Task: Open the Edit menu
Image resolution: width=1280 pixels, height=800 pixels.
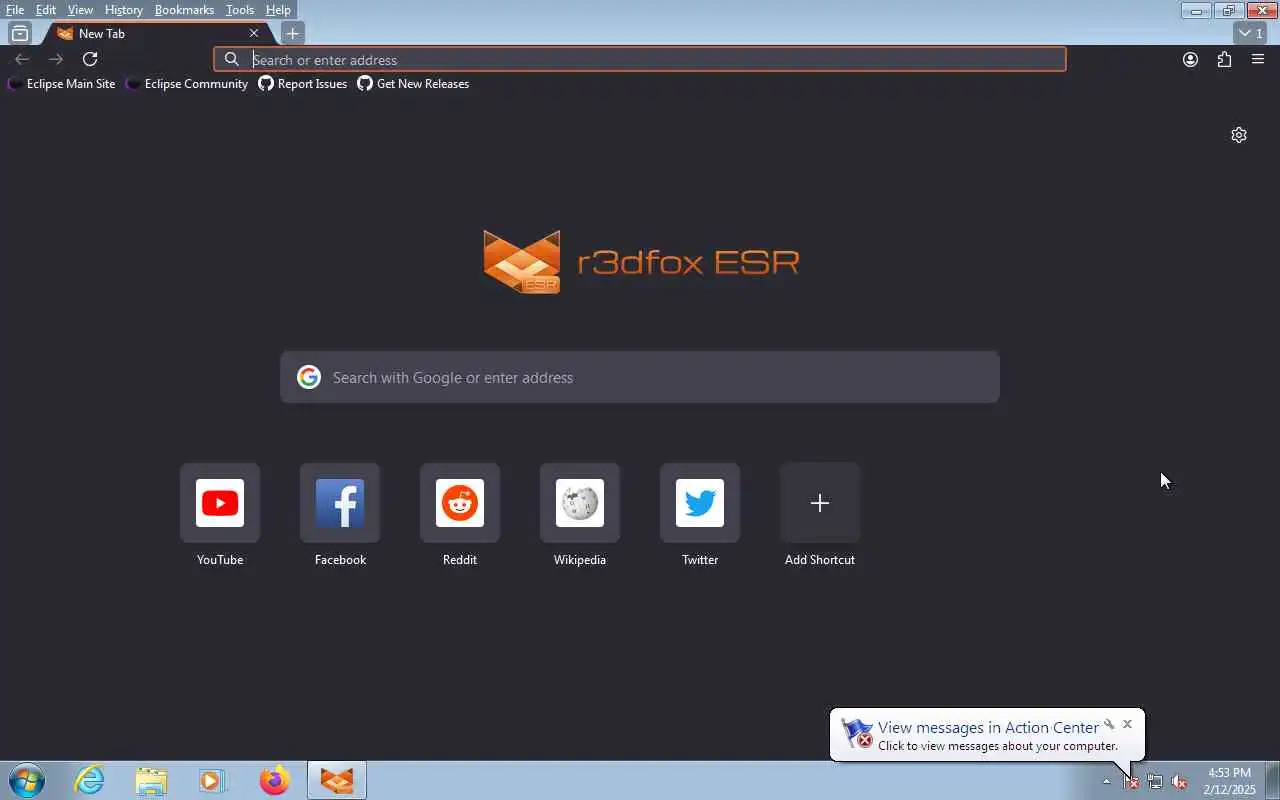Action: click(x=46, y=9)
